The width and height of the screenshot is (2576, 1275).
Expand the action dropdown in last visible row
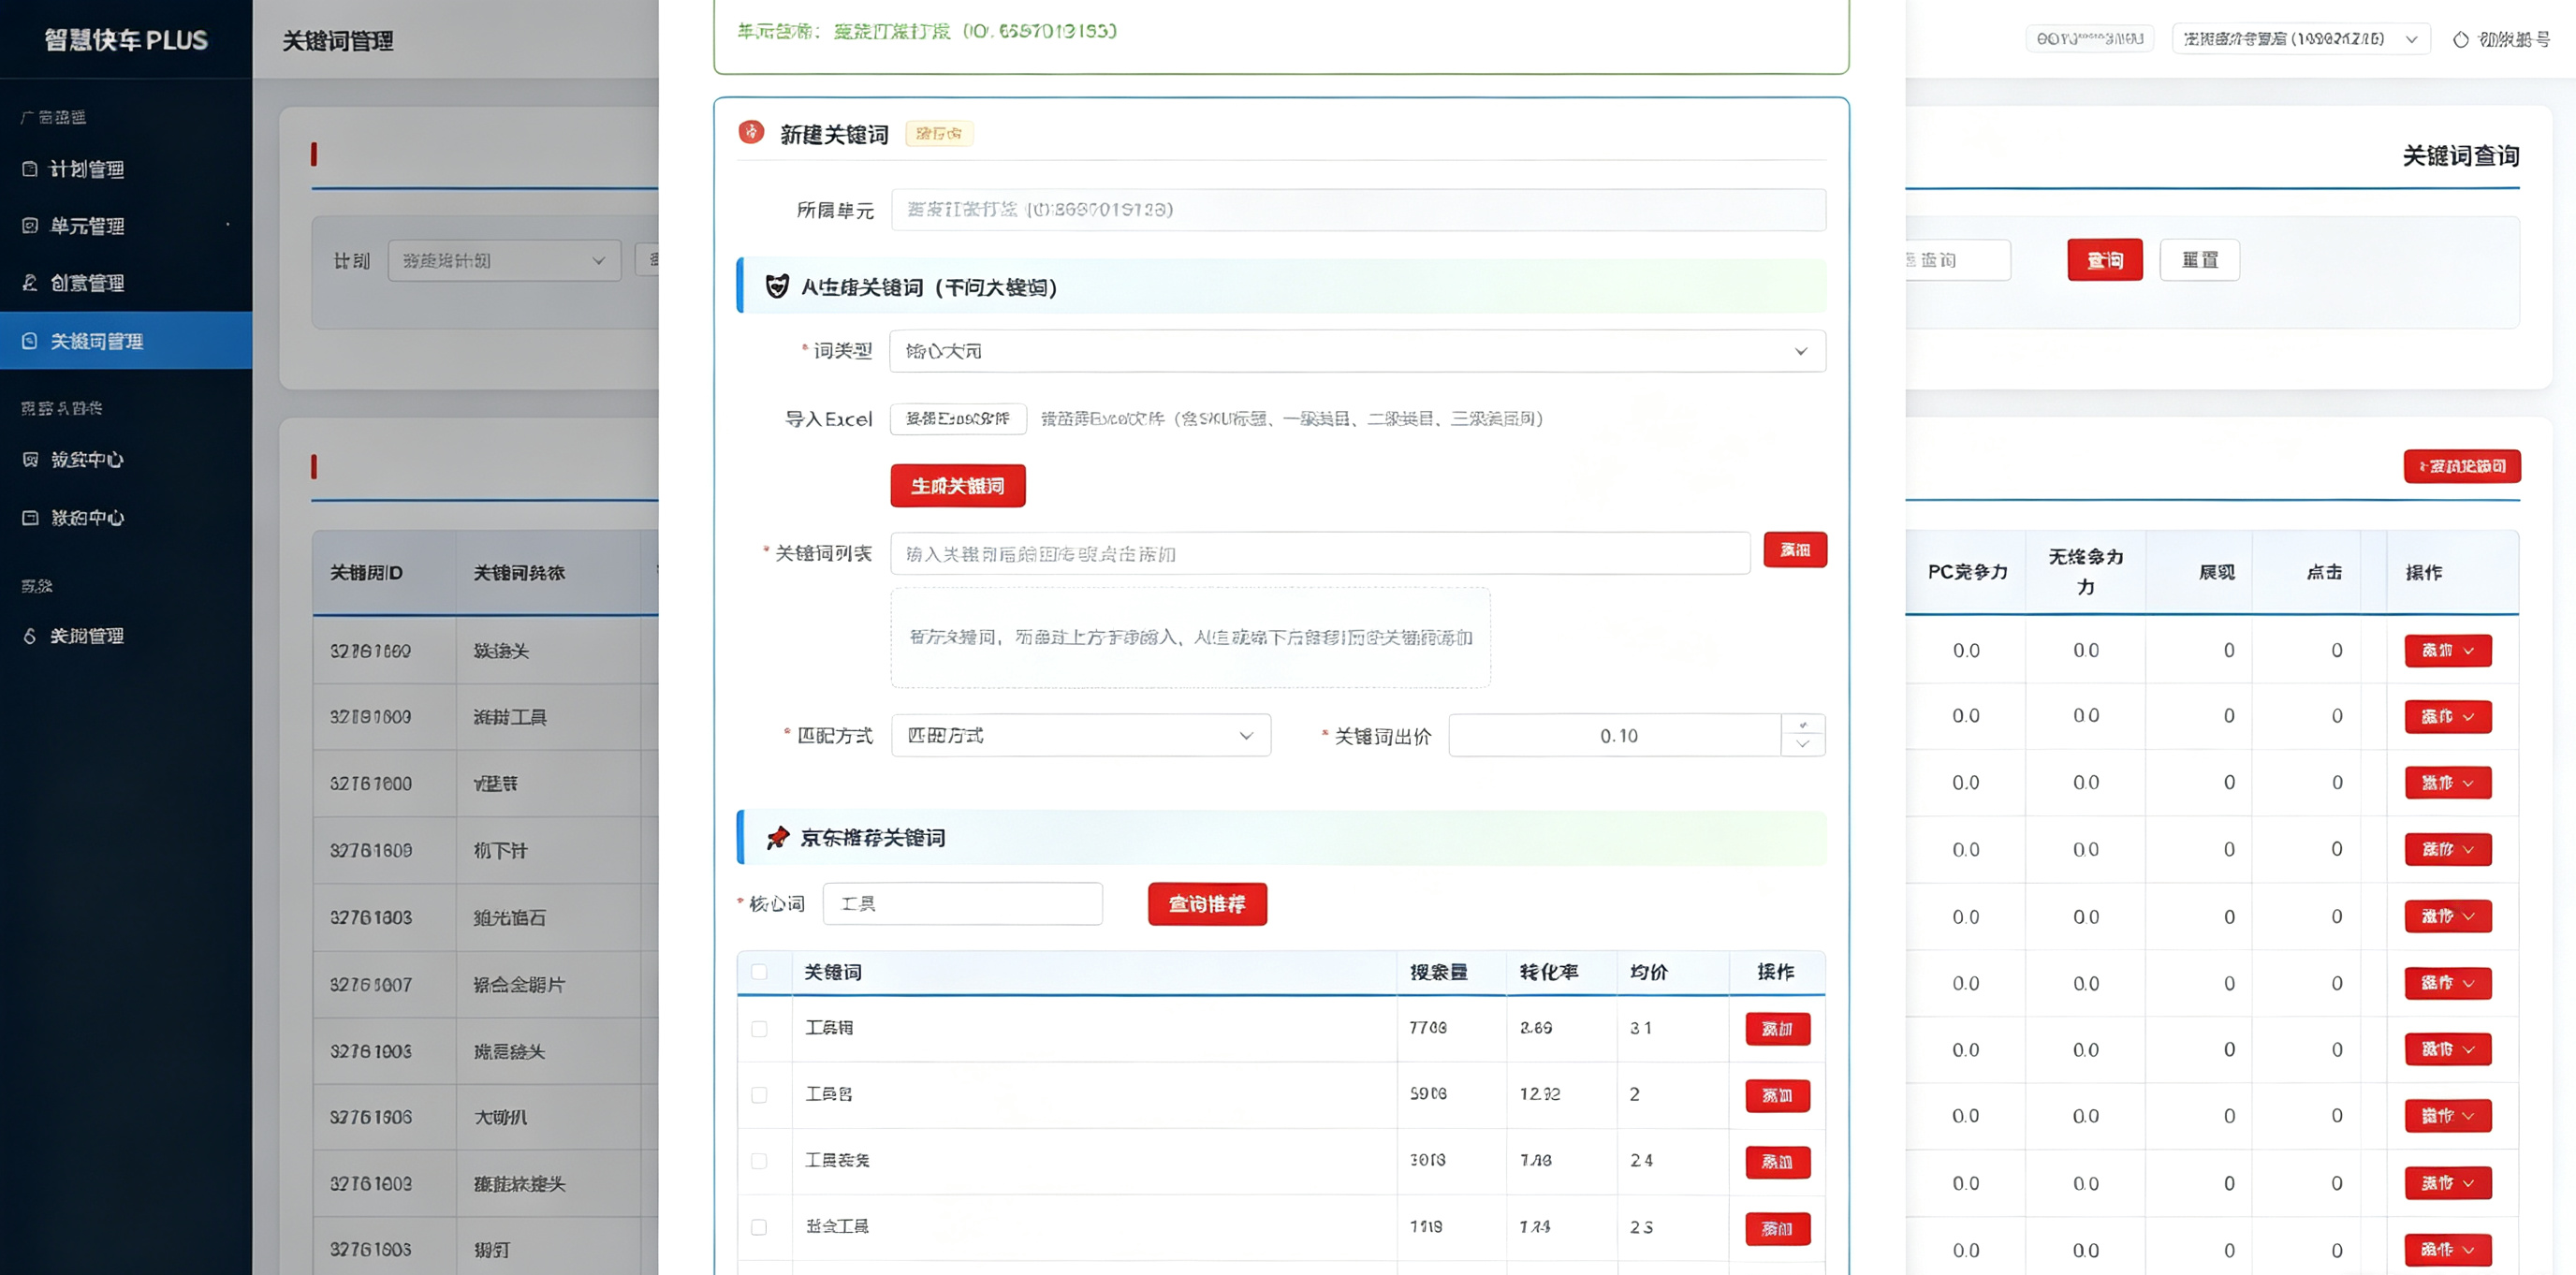point(2448,1250)
